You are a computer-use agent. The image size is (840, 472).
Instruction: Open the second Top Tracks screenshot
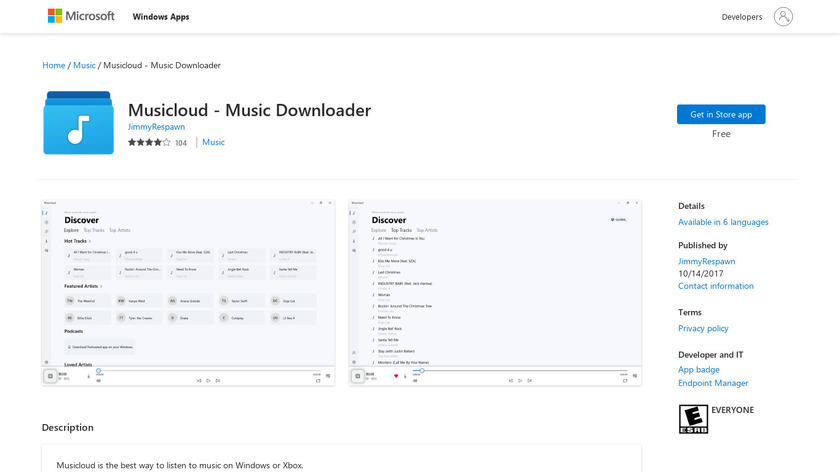pos(495,293)
